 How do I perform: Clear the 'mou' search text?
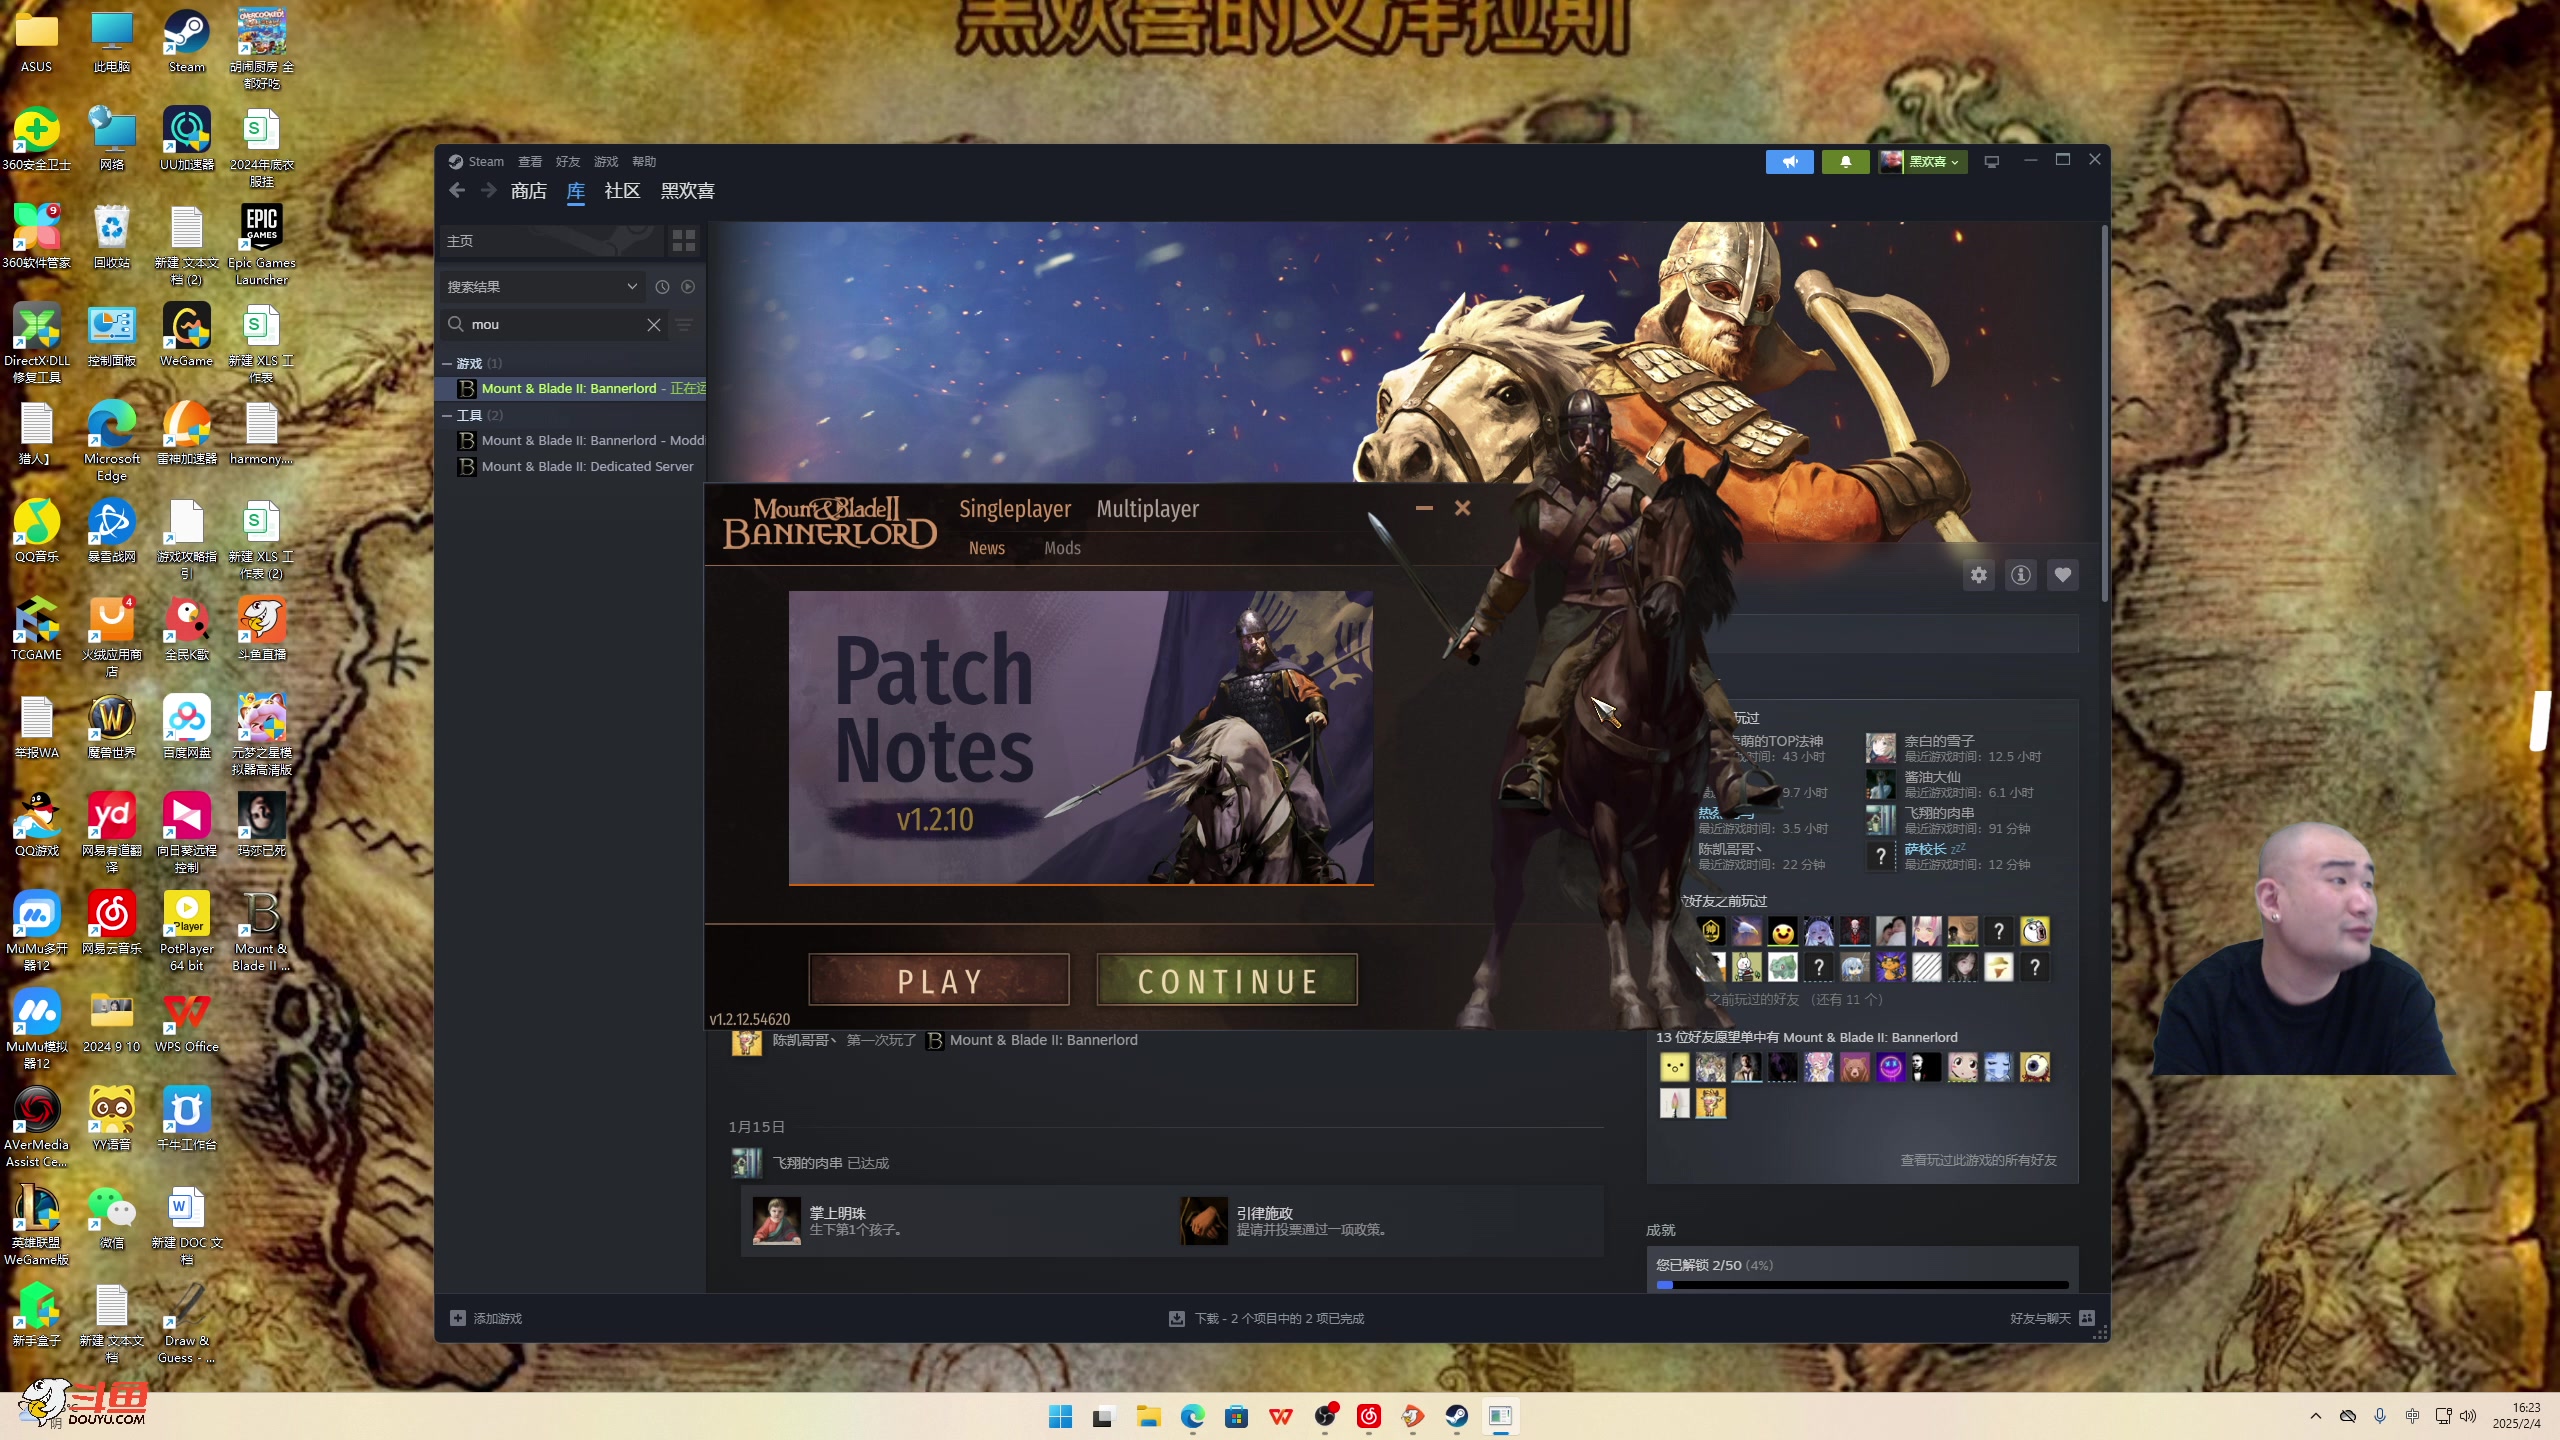point(653,325)
